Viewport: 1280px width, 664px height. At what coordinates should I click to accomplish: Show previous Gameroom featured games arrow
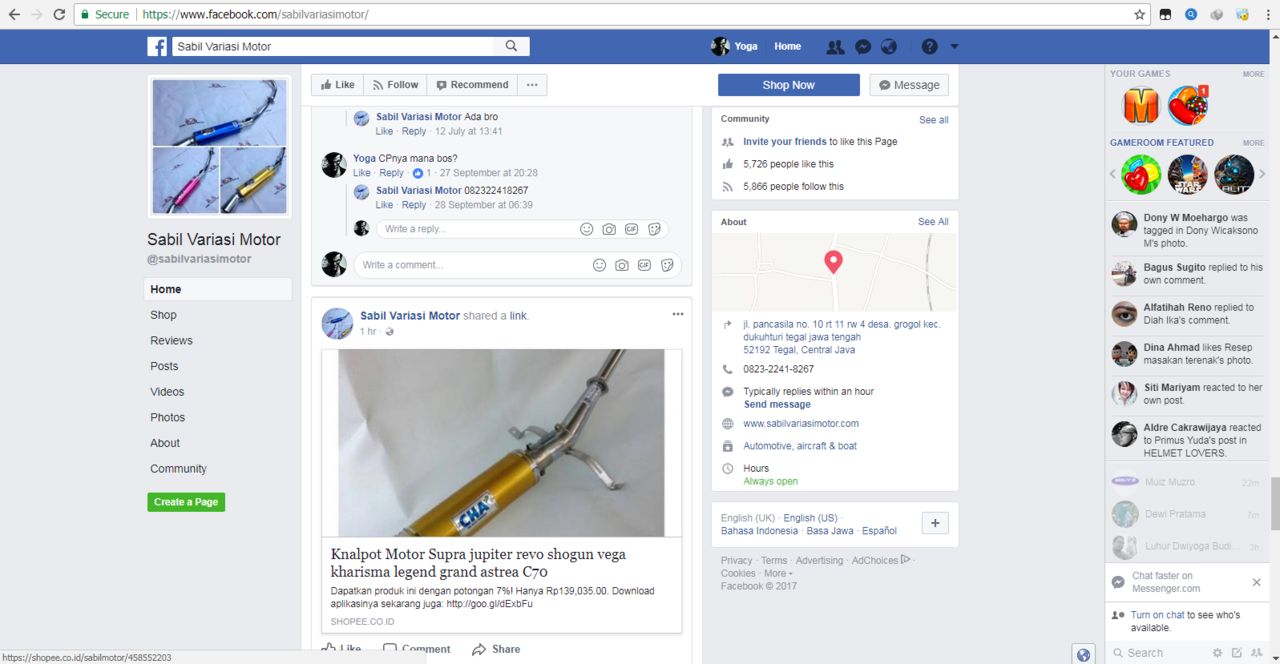(x=1113, y=174)
